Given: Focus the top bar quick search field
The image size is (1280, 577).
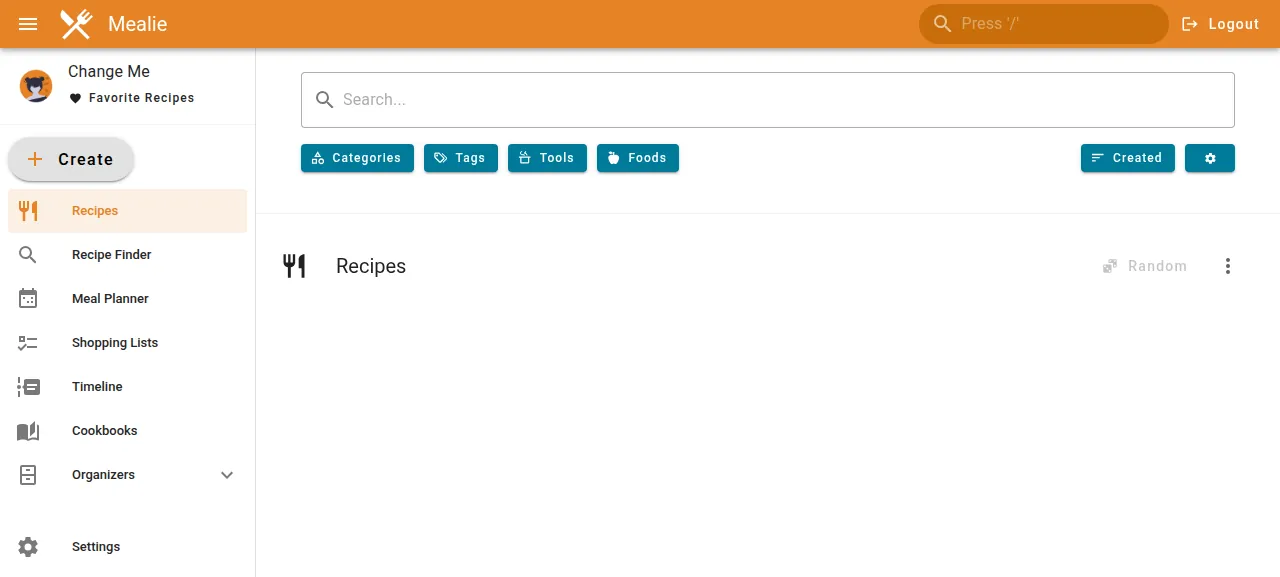Looking at the screenshot, I should (1043, 24).
